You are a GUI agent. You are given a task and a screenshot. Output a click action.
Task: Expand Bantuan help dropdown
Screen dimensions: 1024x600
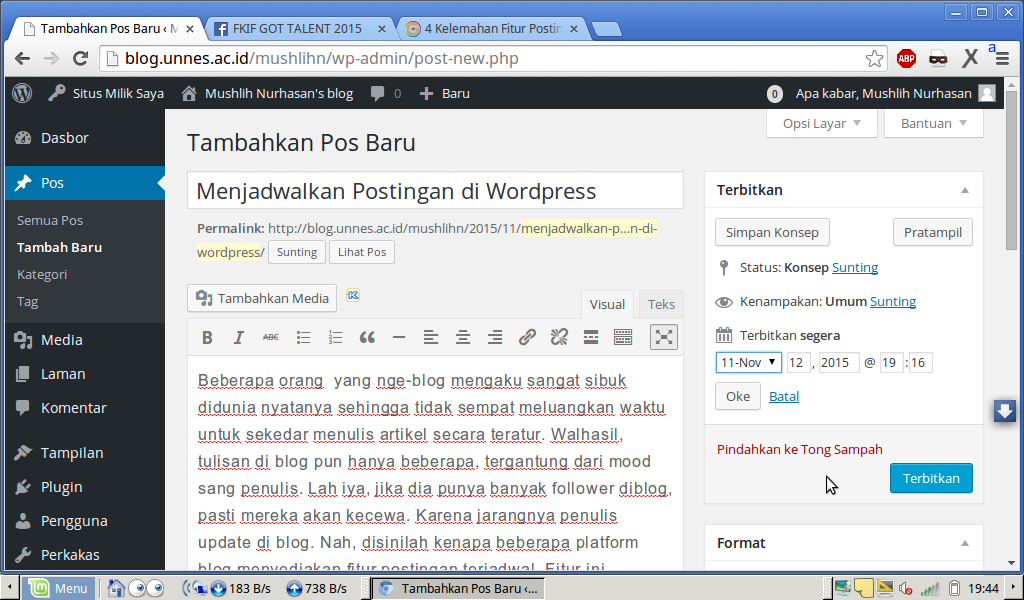pos(933,123)
